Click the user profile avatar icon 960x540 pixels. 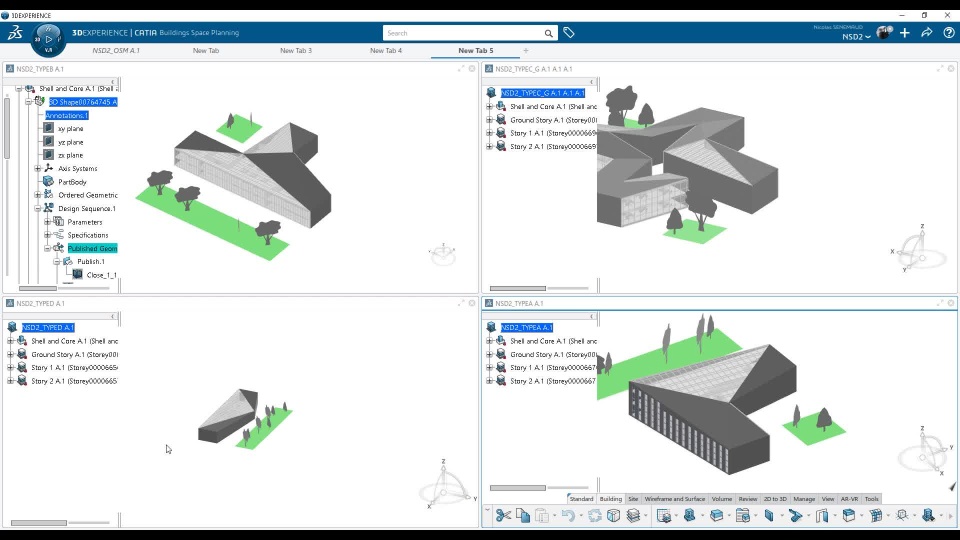[883, 33]
